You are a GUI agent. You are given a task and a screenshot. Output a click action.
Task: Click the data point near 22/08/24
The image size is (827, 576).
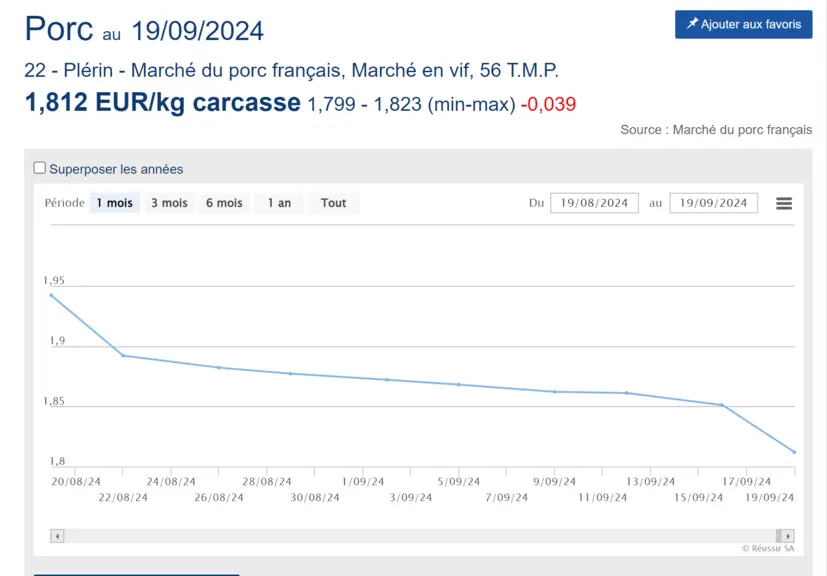(x=123, y=356)
